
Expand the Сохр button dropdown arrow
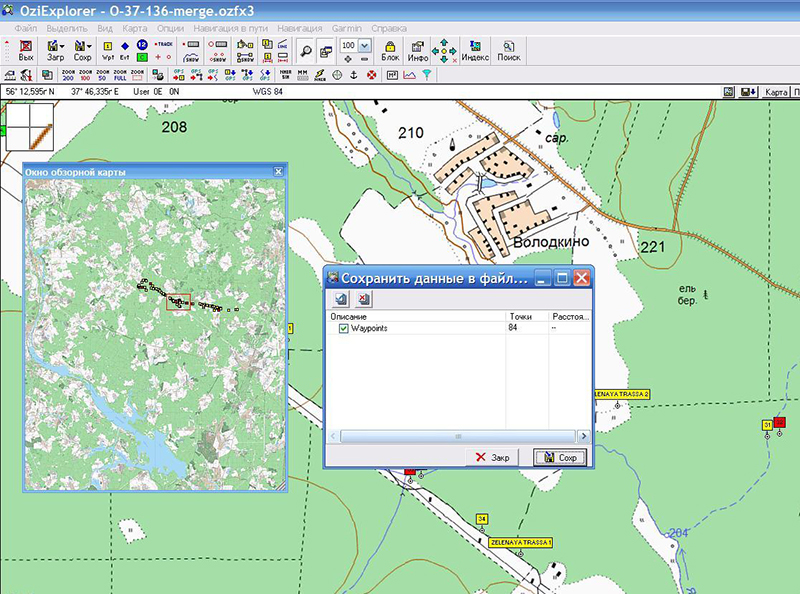tap(89, 46)
